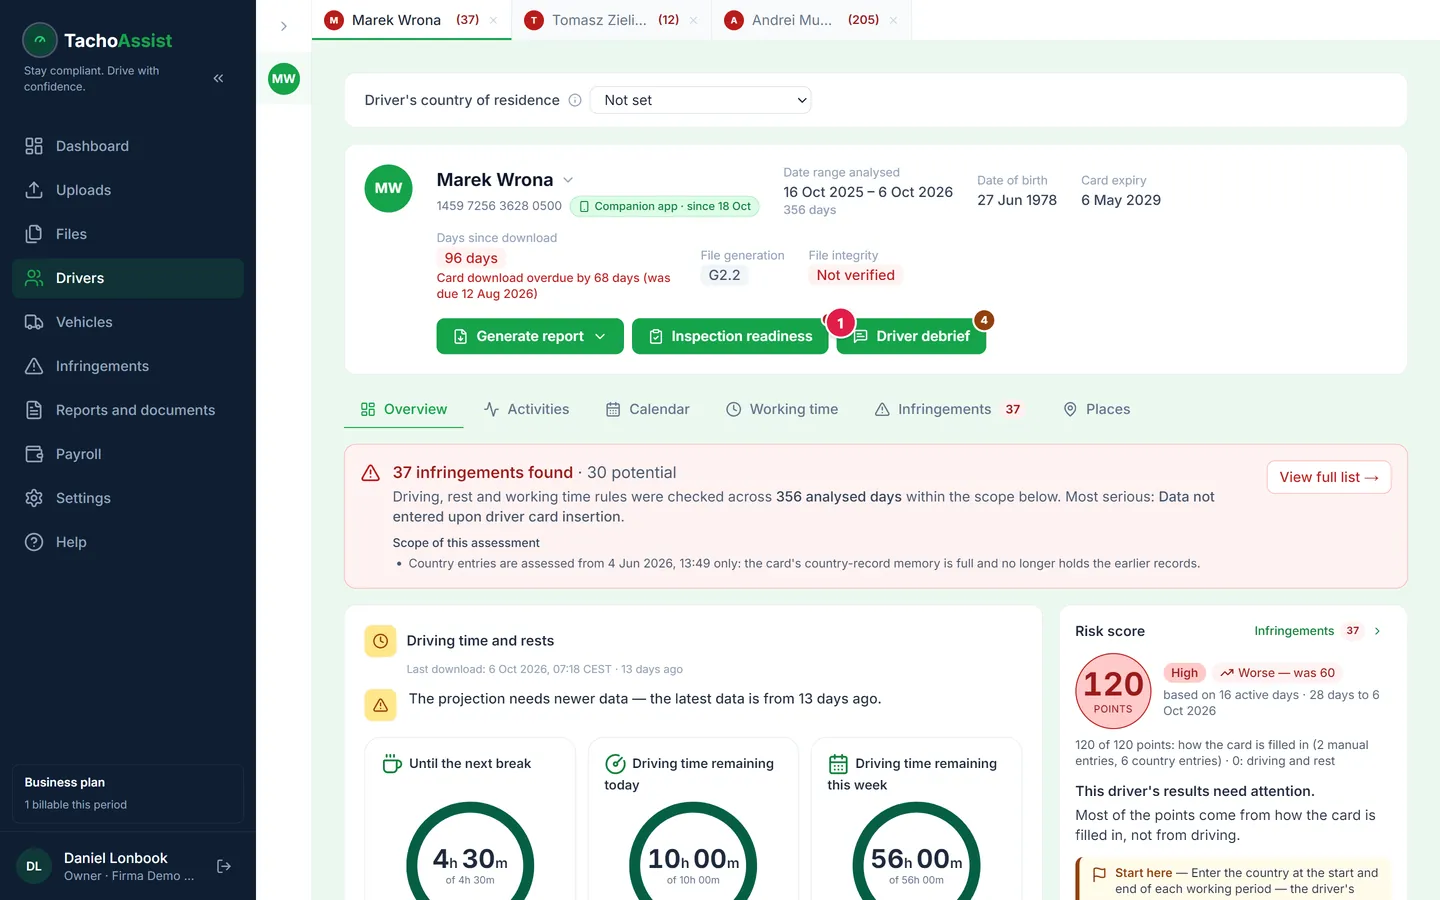1440x900 pixels.
Task: Click the Payroll wallet icon
Action: point(34,454)
